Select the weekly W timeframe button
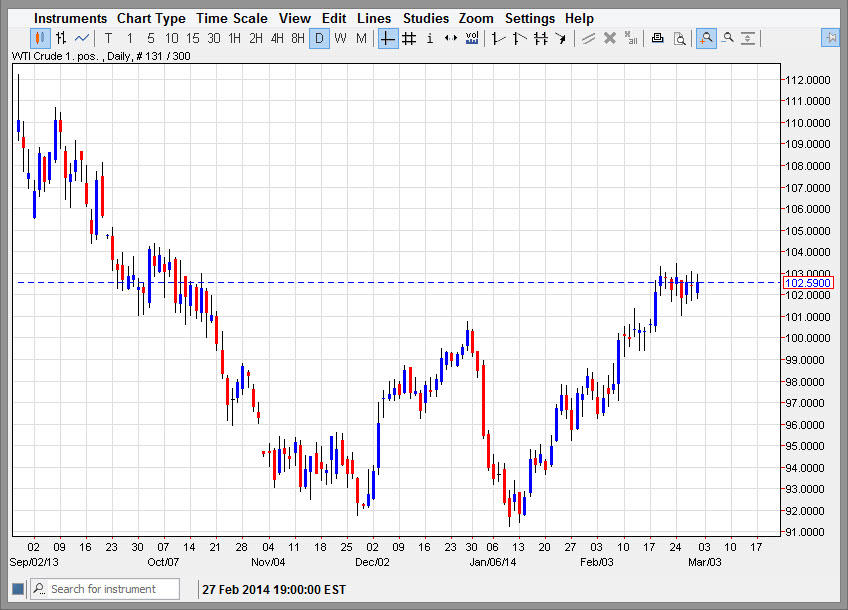The height and width of the screenshot is (610, 848). (x=340, y=39)
